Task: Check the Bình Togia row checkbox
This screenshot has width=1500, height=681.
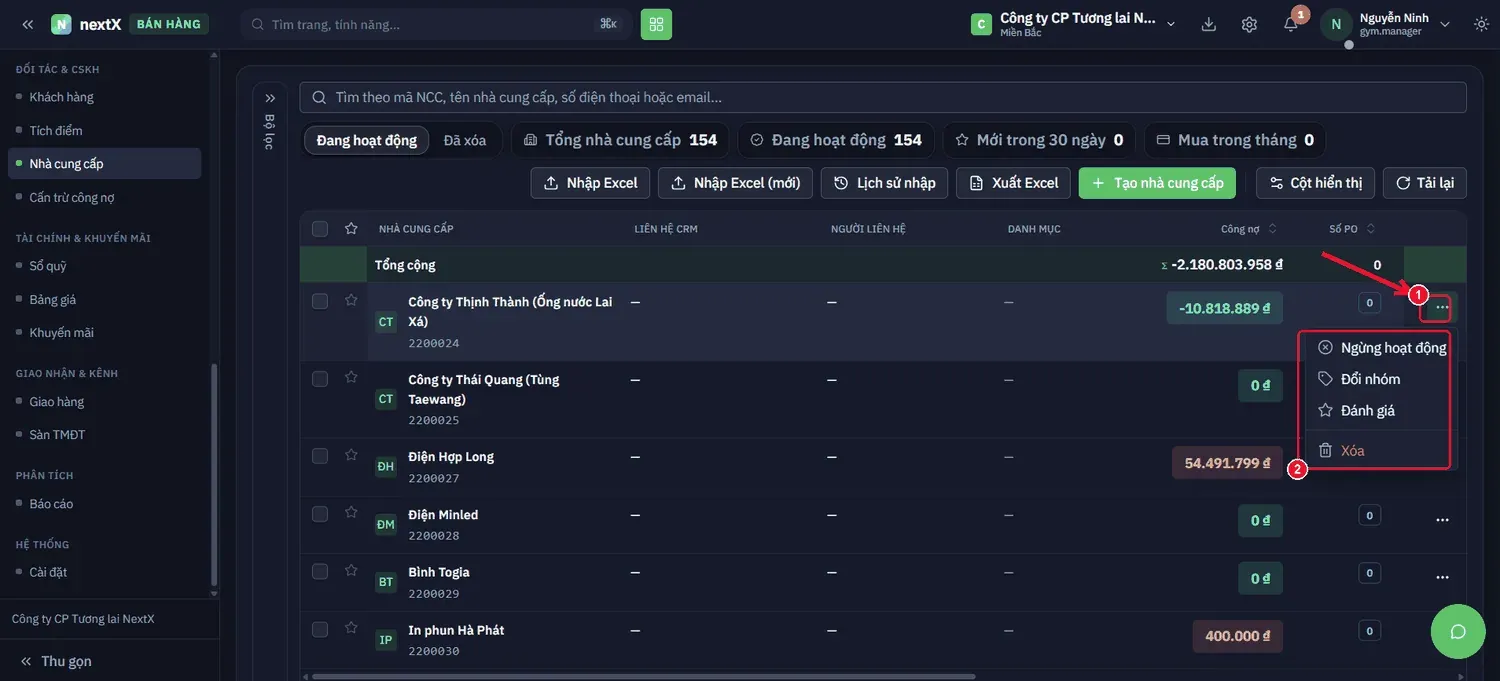Action: pos(320,572)
